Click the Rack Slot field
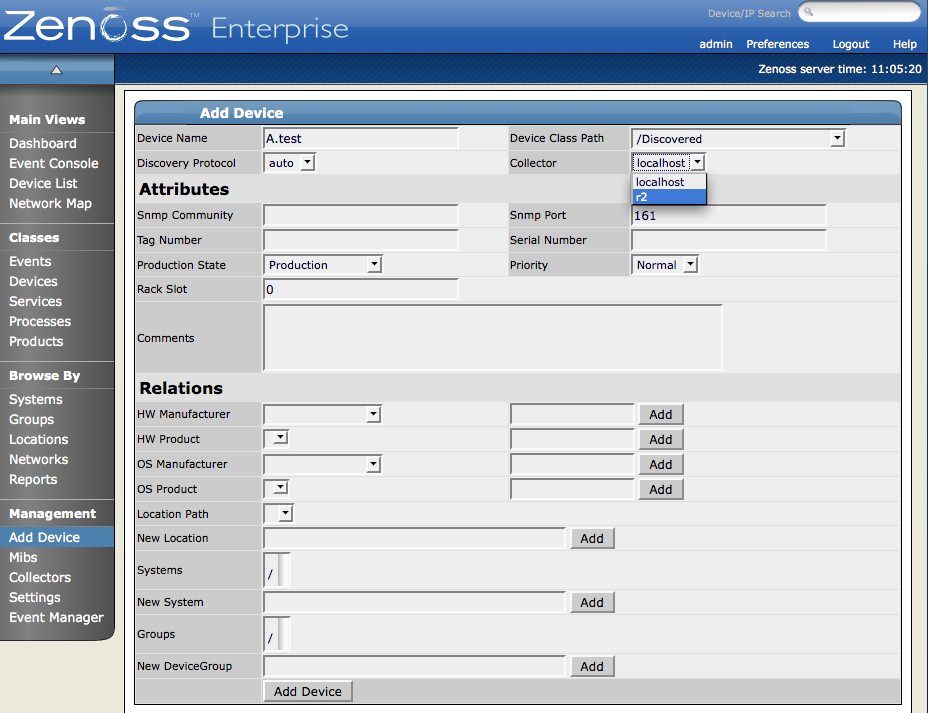928x713 pixels. (x=360, y=289)
